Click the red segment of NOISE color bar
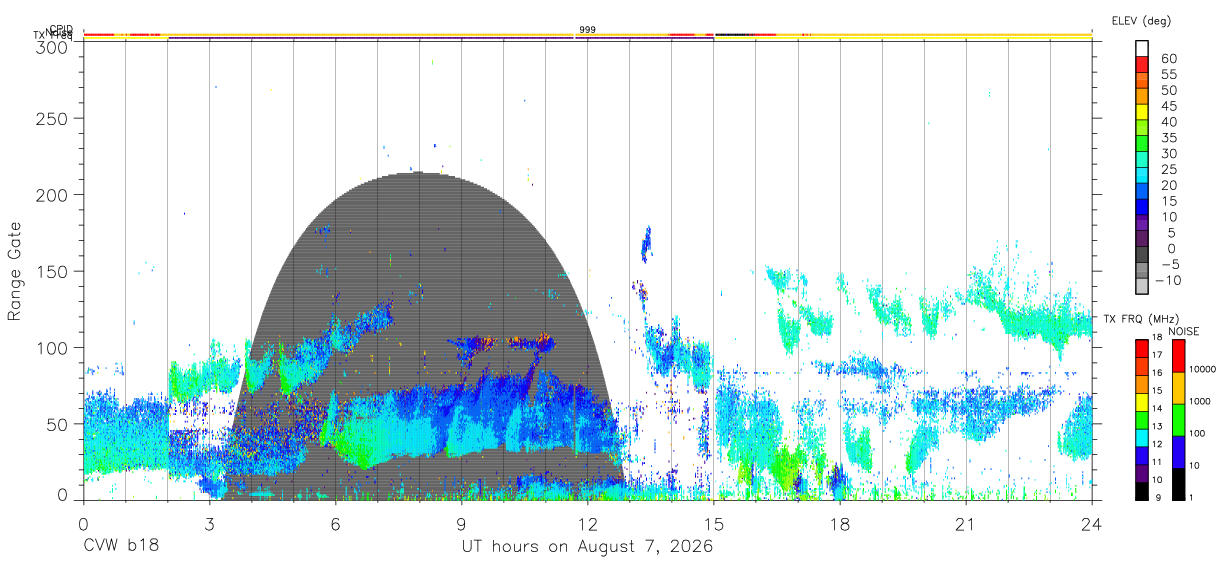The height and width of the screenshot is (567, 1228). coord(1178,356)
